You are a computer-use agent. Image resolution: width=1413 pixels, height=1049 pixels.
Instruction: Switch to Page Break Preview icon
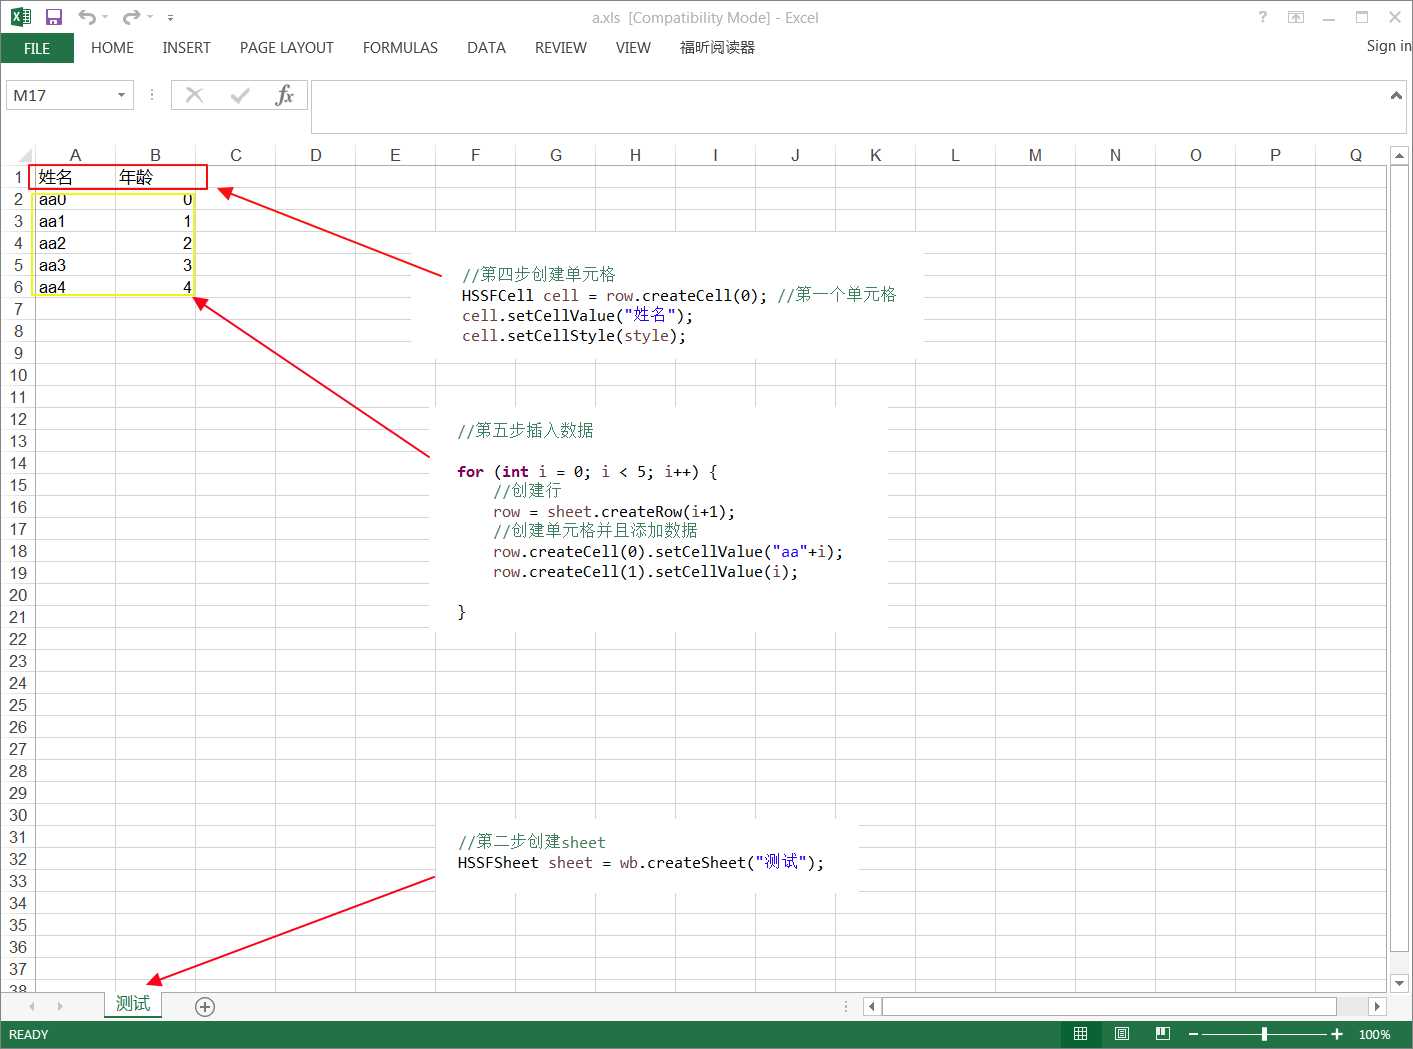point(1162,1034)
